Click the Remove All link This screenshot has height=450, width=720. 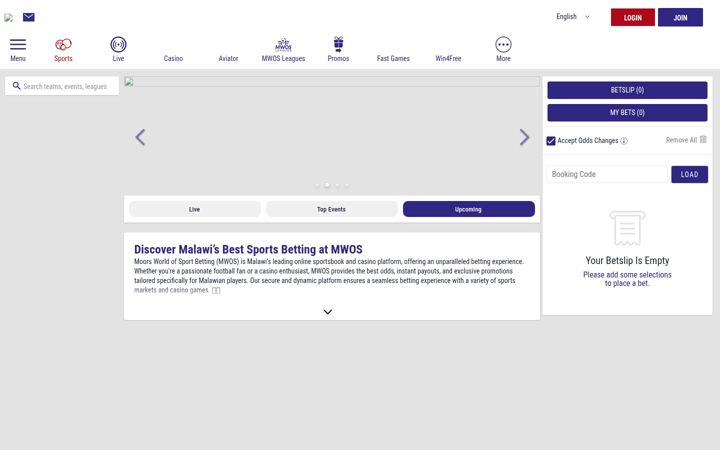[x=681, y=140]
